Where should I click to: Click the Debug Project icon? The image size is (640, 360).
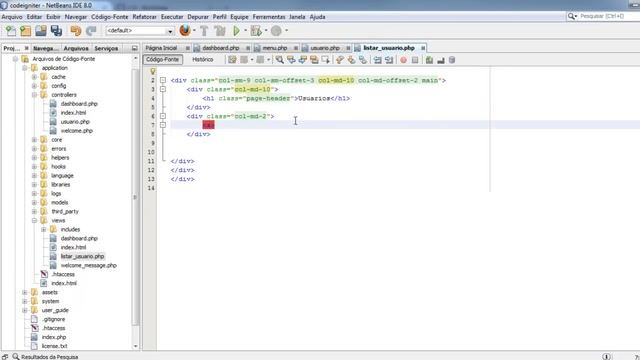point(256,31)
